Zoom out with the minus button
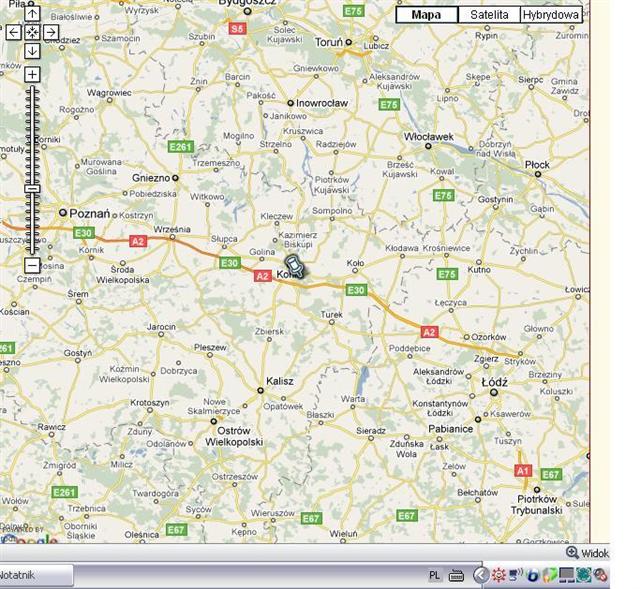This screenshot has height=589, width=640. click(x=32, y=265)
